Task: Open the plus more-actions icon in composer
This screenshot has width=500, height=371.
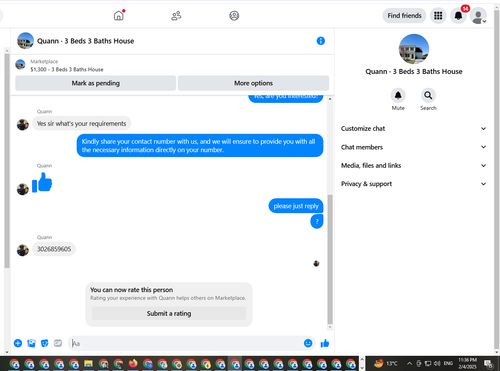Action: tap(18, 343)
